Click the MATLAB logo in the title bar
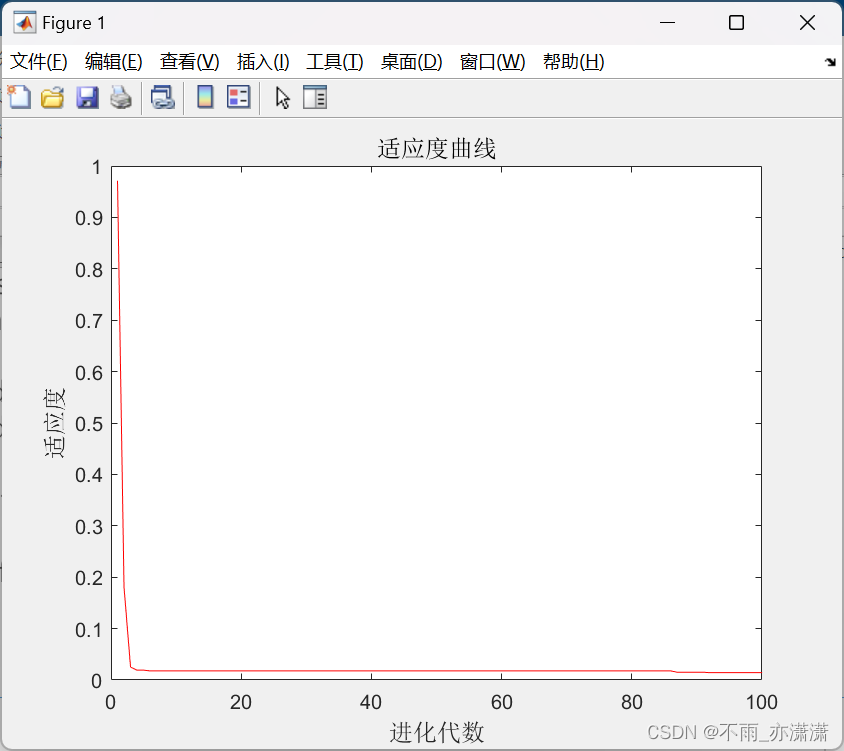The width and height of the screenshot is (844, 751). (x=25, y=23)
